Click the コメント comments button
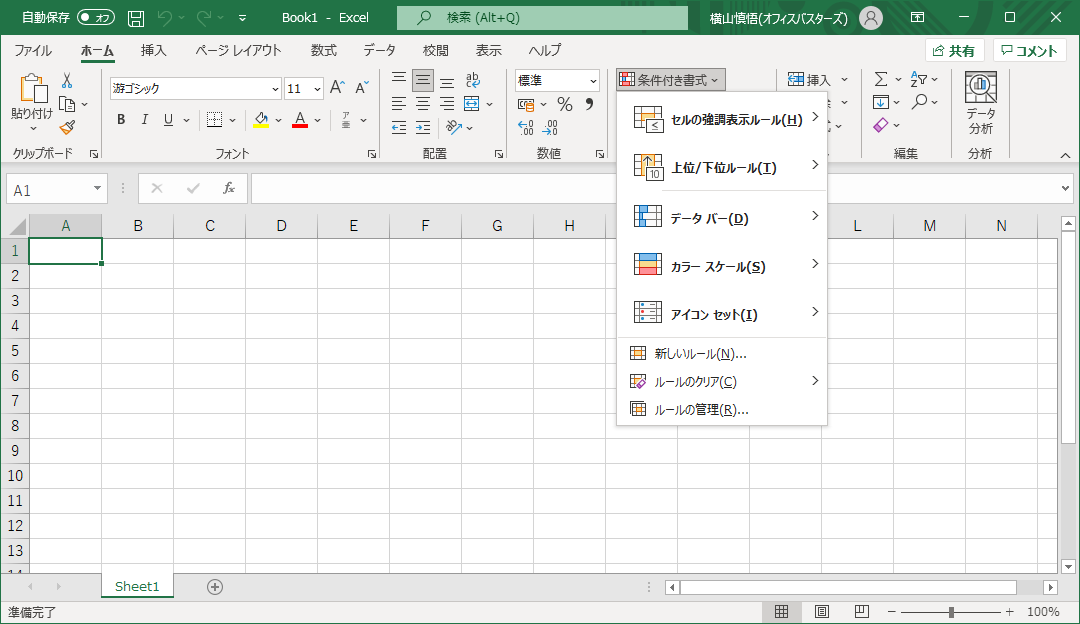Screen dimensions: 1080x624 tap(1029, 51)
